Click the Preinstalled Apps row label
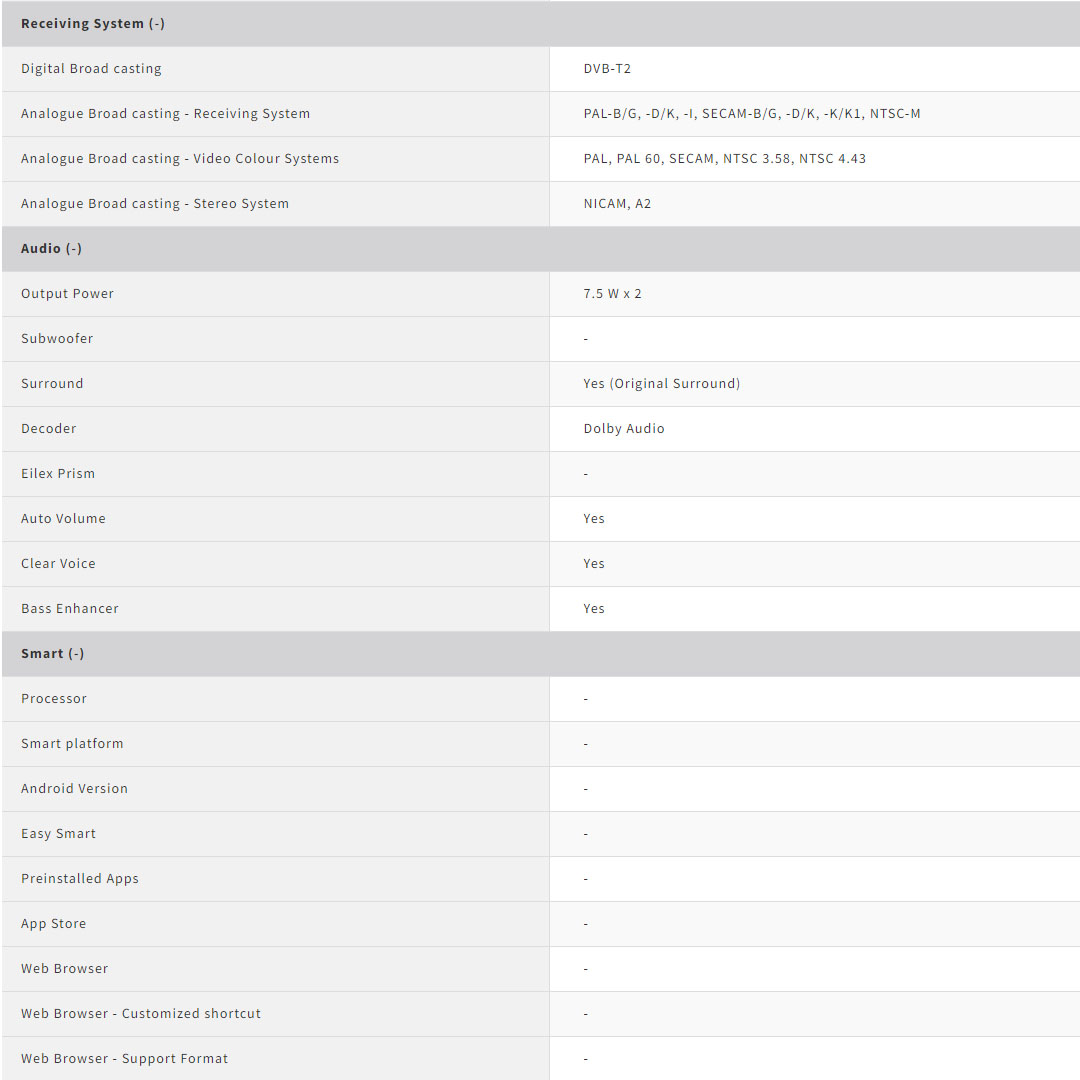This screenshot has width=1080, height=1080. coord(80,879)
